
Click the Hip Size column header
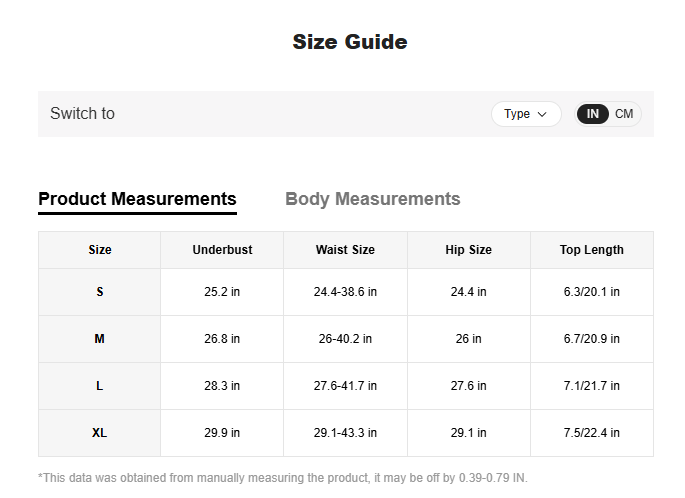[x=468, y=250]
